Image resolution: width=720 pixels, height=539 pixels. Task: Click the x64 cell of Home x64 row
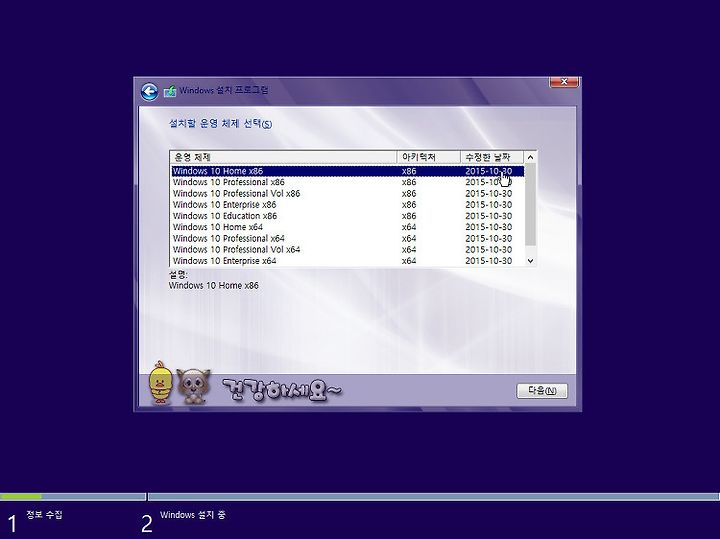click(x=409, y=227)
